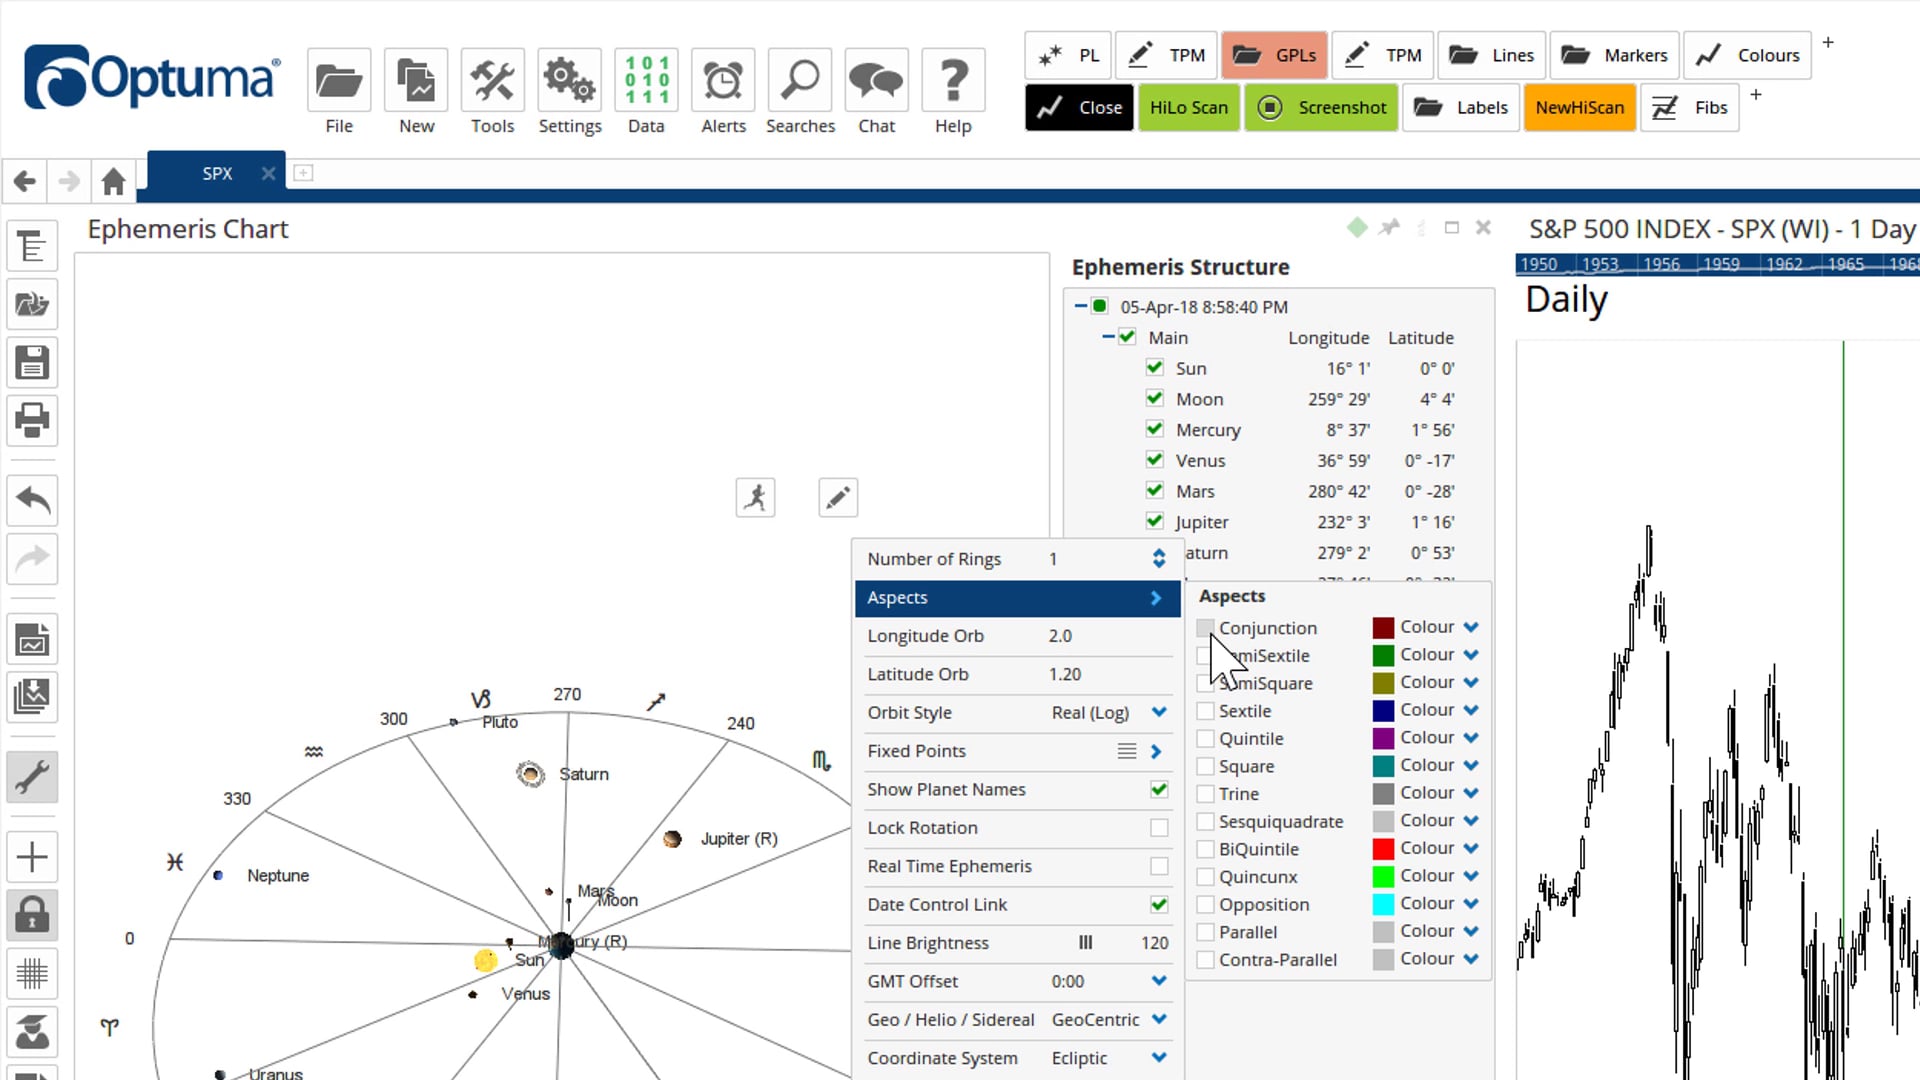Open the Lines toolbar folder
This screenshot has height=1080, width=1920.
[x=1491, y=55]
